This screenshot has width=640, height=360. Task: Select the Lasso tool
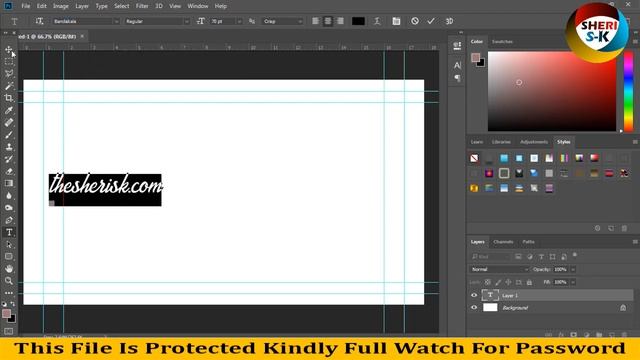pyautogui.click(x=9, y=73)
